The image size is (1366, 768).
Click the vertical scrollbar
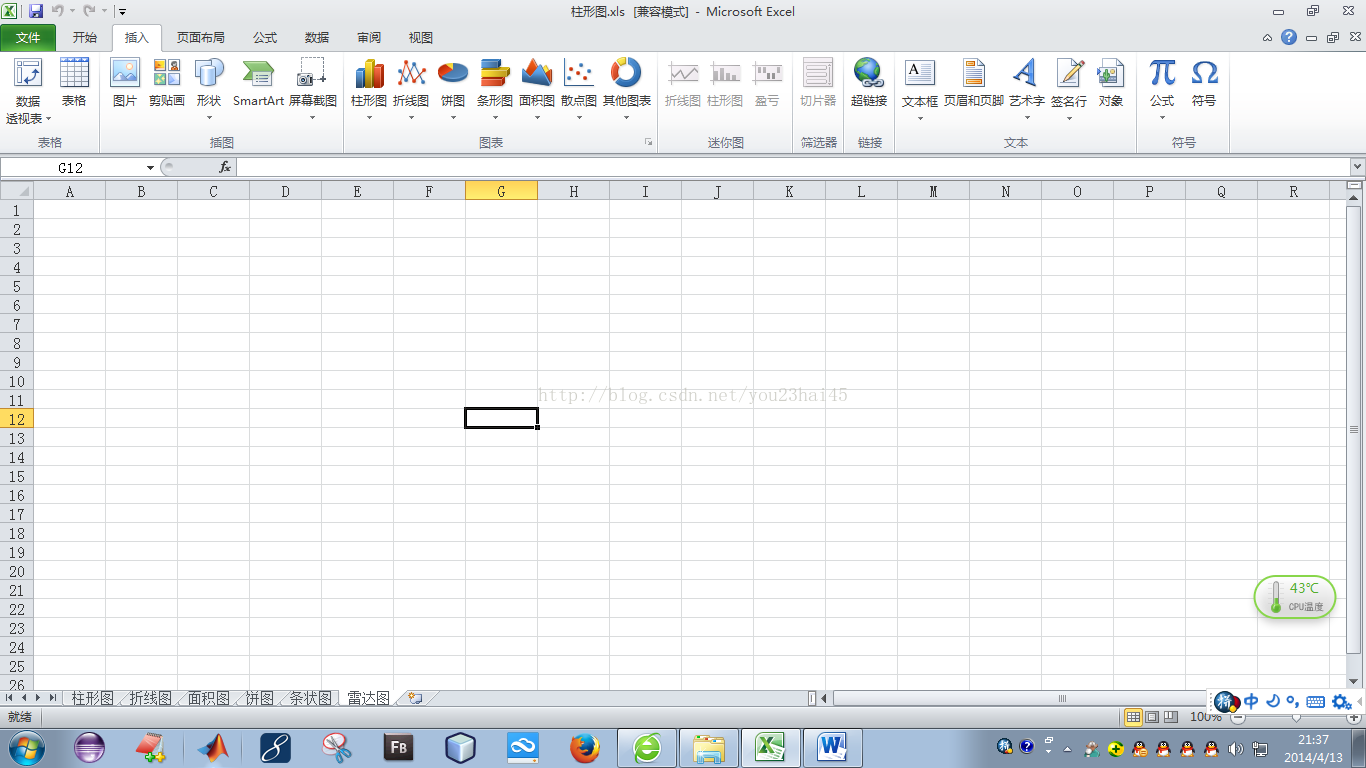tap(1354, 429)
